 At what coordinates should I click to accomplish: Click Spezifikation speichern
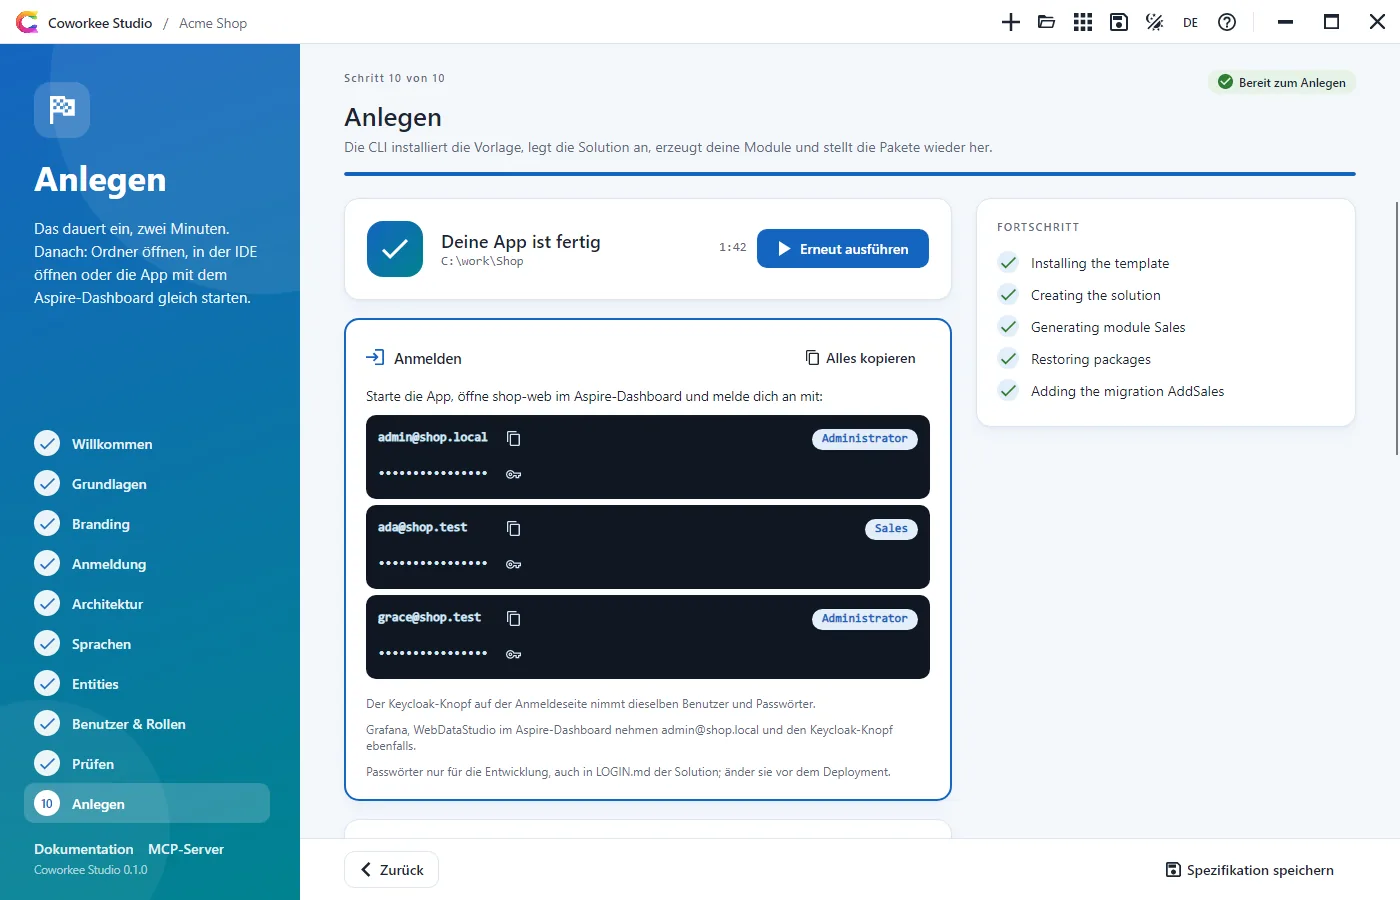pyautogui.click(x=1250, y=870)
